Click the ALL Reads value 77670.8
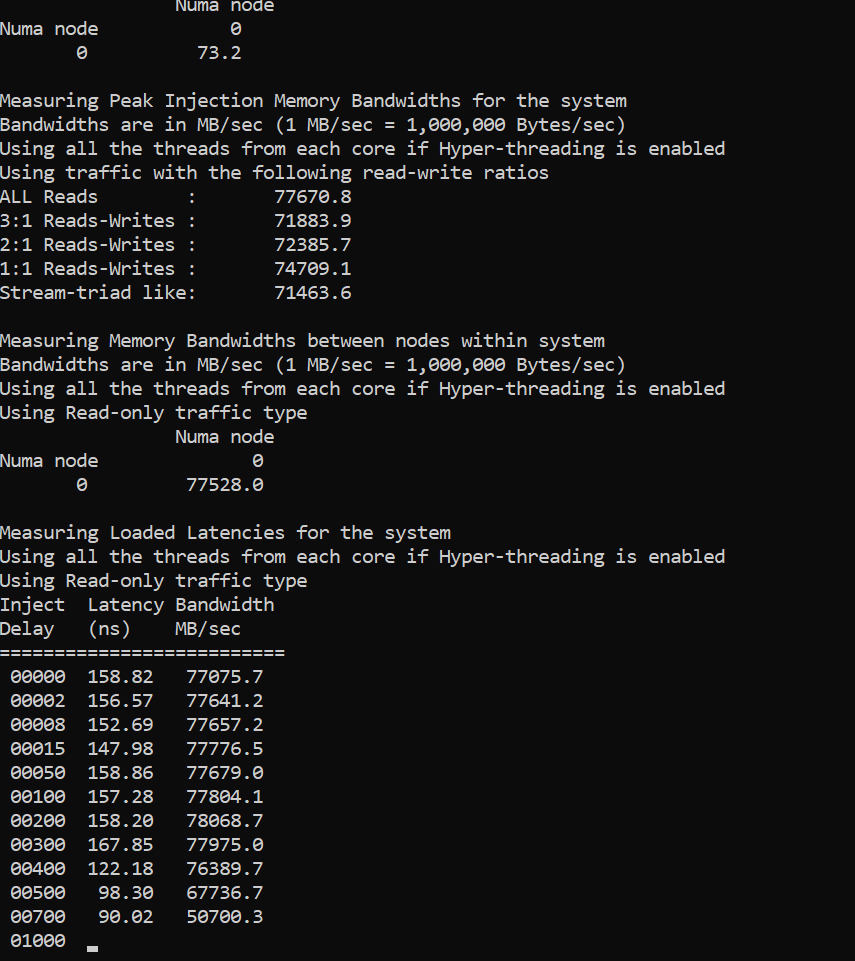This screenshot has height=961, width=855. pyautogui.click(x=313, y=197)
